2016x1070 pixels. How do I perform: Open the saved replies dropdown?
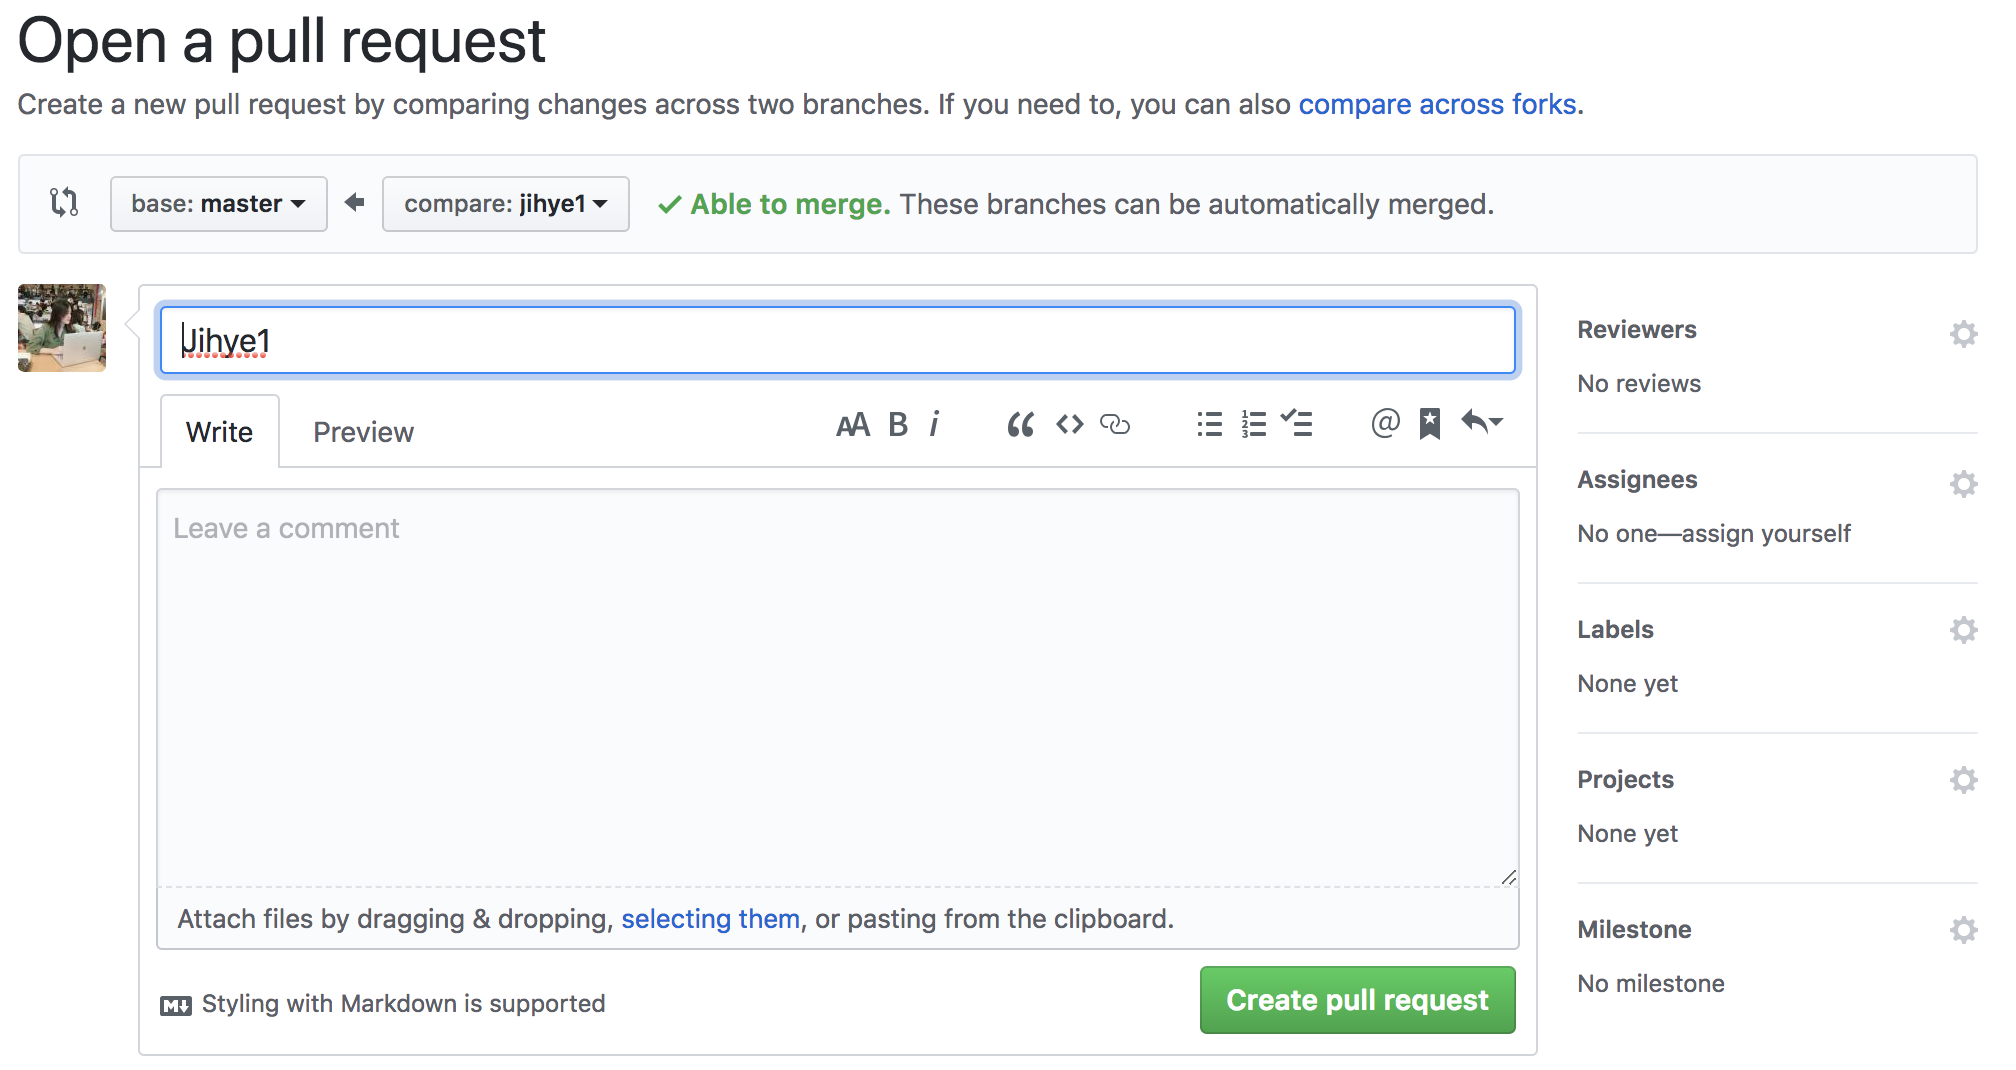[1482, 423]
